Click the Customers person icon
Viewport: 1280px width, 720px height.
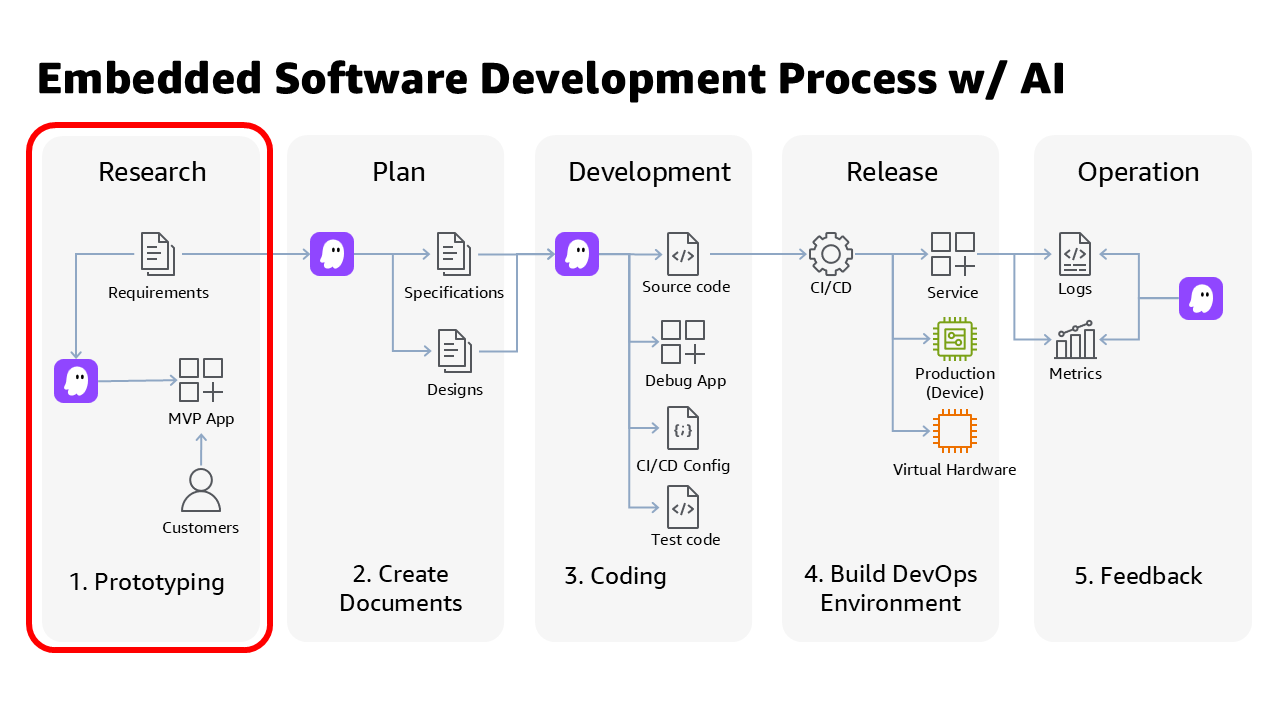point(201,490)
